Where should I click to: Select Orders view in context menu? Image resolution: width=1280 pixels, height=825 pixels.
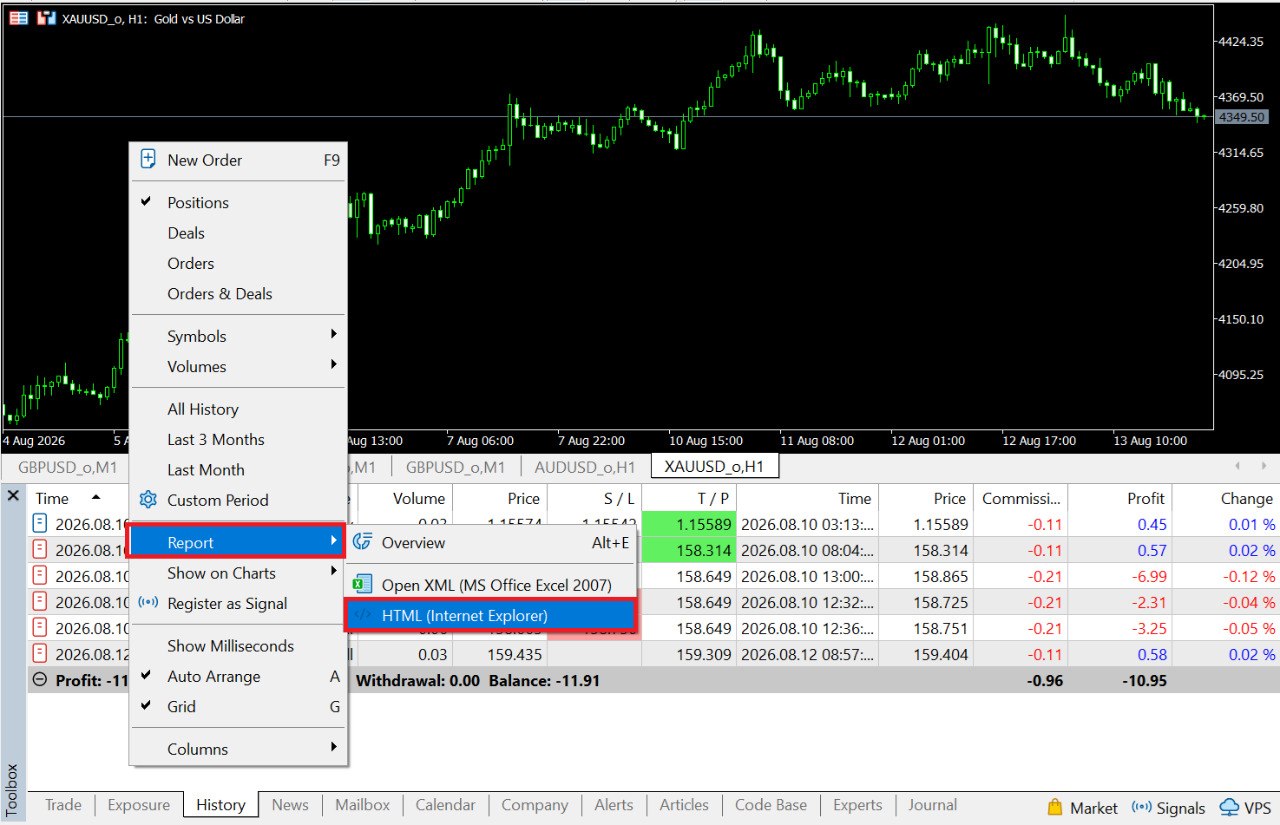click(238, 263)
